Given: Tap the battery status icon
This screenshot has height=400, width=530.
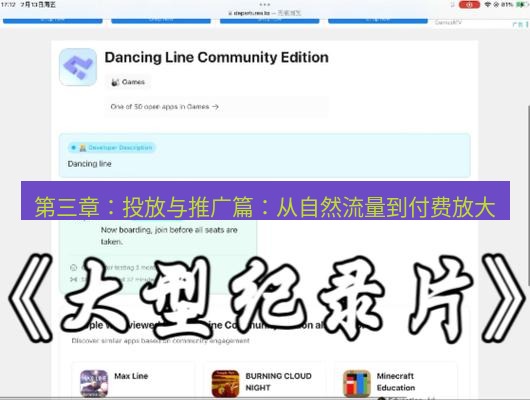Looking at the screenshot, I should pyautogui.click(x=522, y=5).
